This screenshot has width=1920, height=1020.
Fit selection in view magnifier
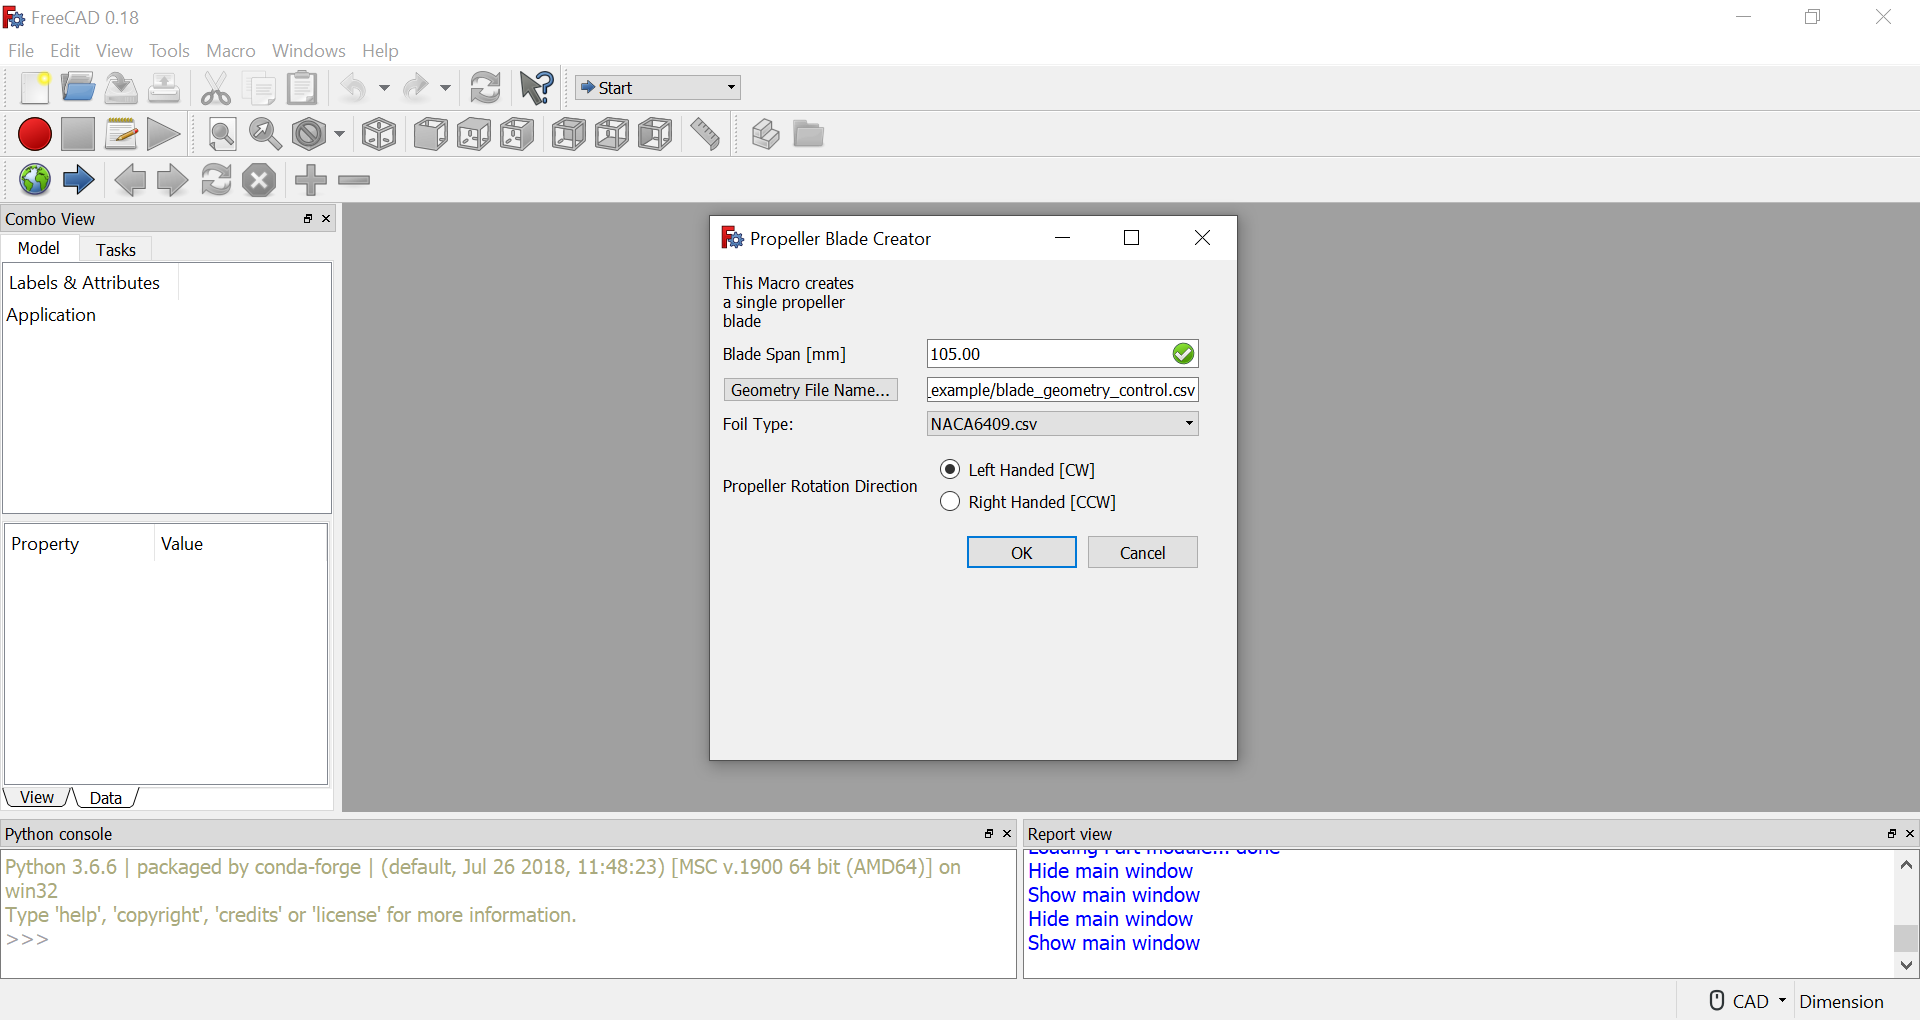pos(265,134)
